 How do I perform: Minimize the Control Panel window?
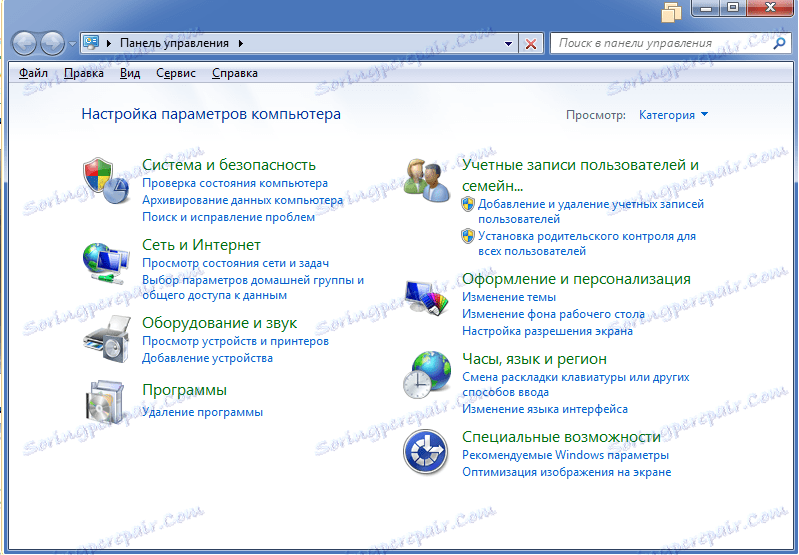(x=706, y=8)
